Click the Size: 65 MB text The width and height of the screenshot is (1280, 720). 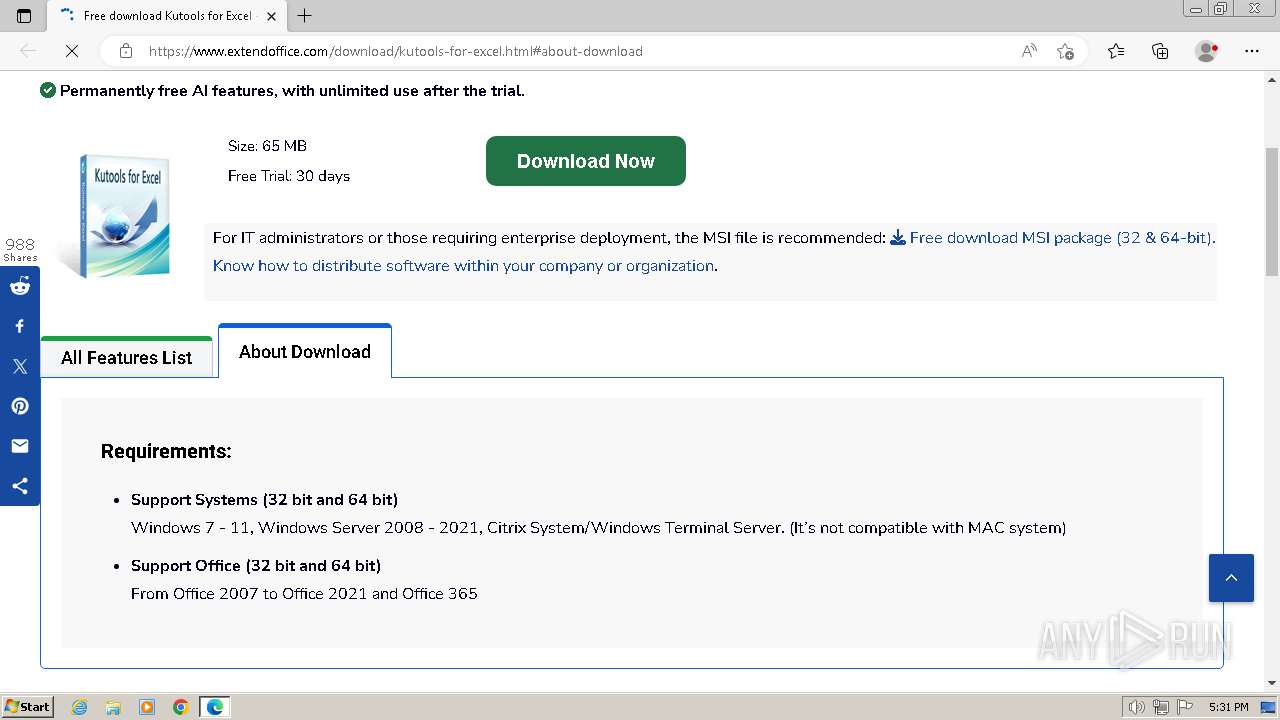coord(267,146)
